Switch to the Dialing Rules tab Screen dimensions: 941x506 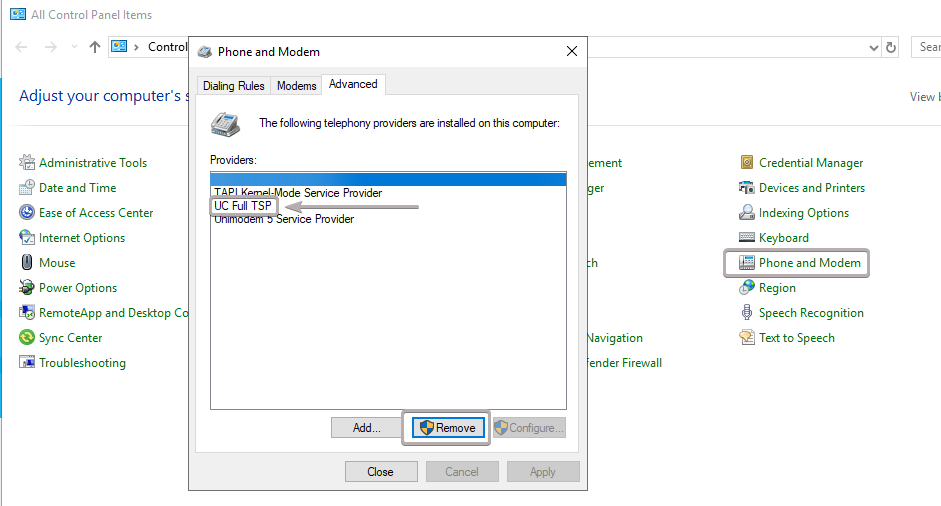coord(233,86)
